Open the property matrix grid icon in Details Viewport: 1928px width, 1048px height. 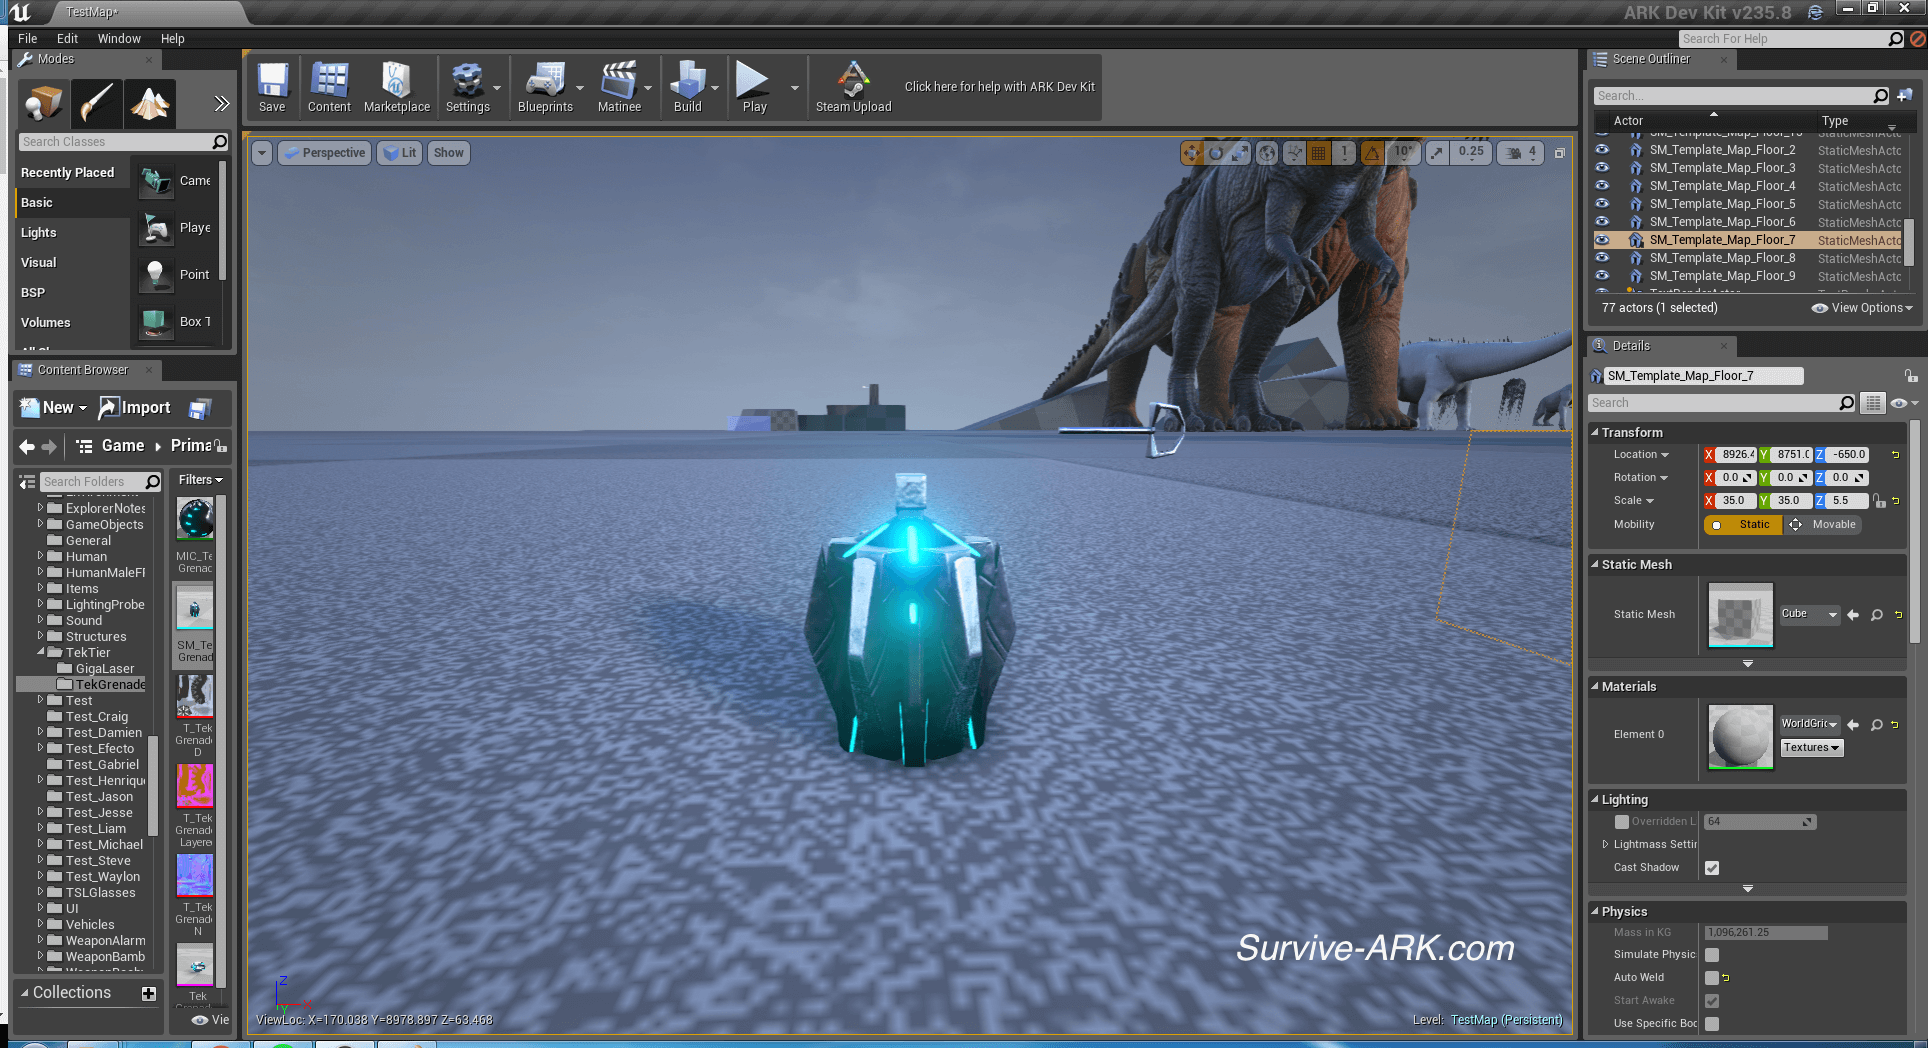1872,403
